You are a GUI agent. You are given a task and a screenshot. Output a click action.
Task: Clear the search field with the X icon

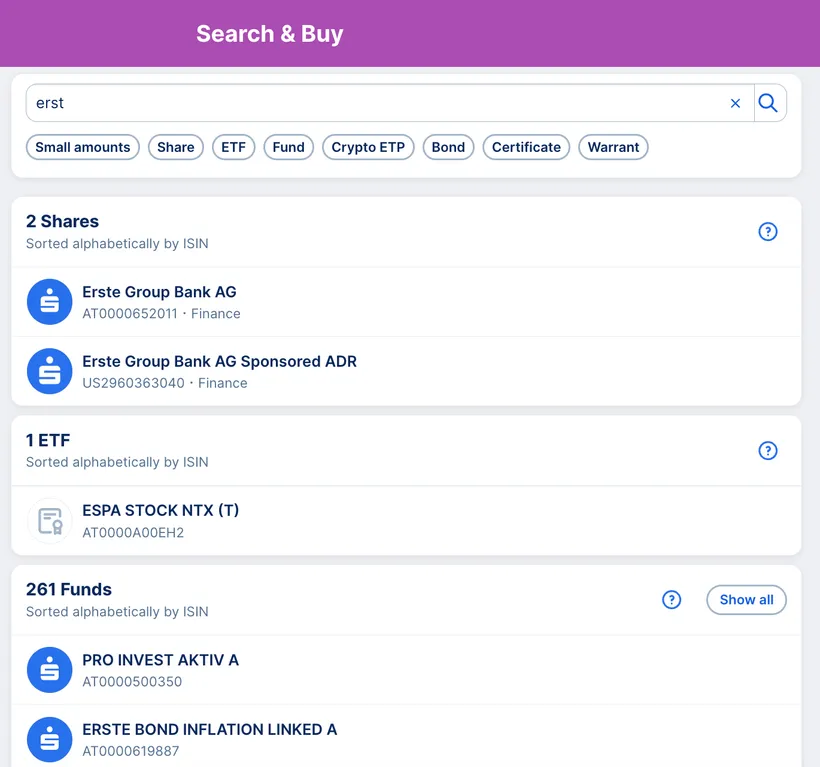point(735,104)
